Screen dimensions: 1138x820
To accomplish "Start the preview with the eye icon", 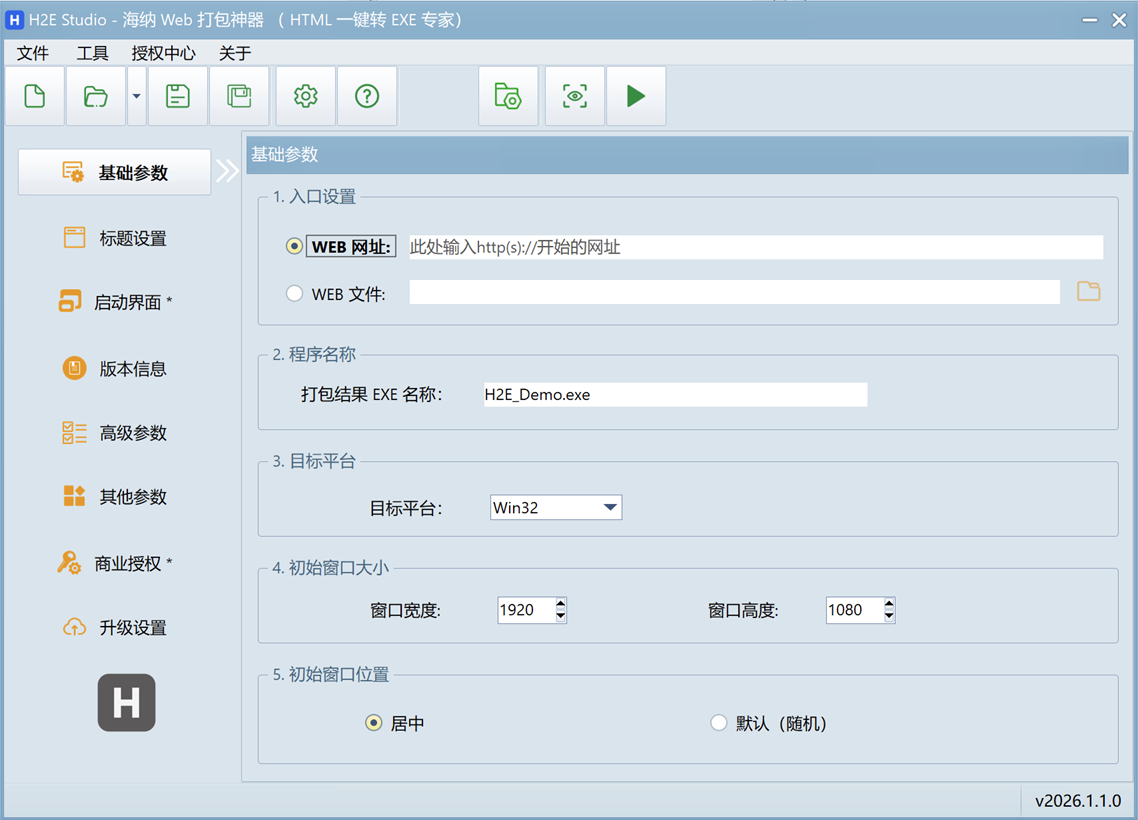I will [574, 95].
